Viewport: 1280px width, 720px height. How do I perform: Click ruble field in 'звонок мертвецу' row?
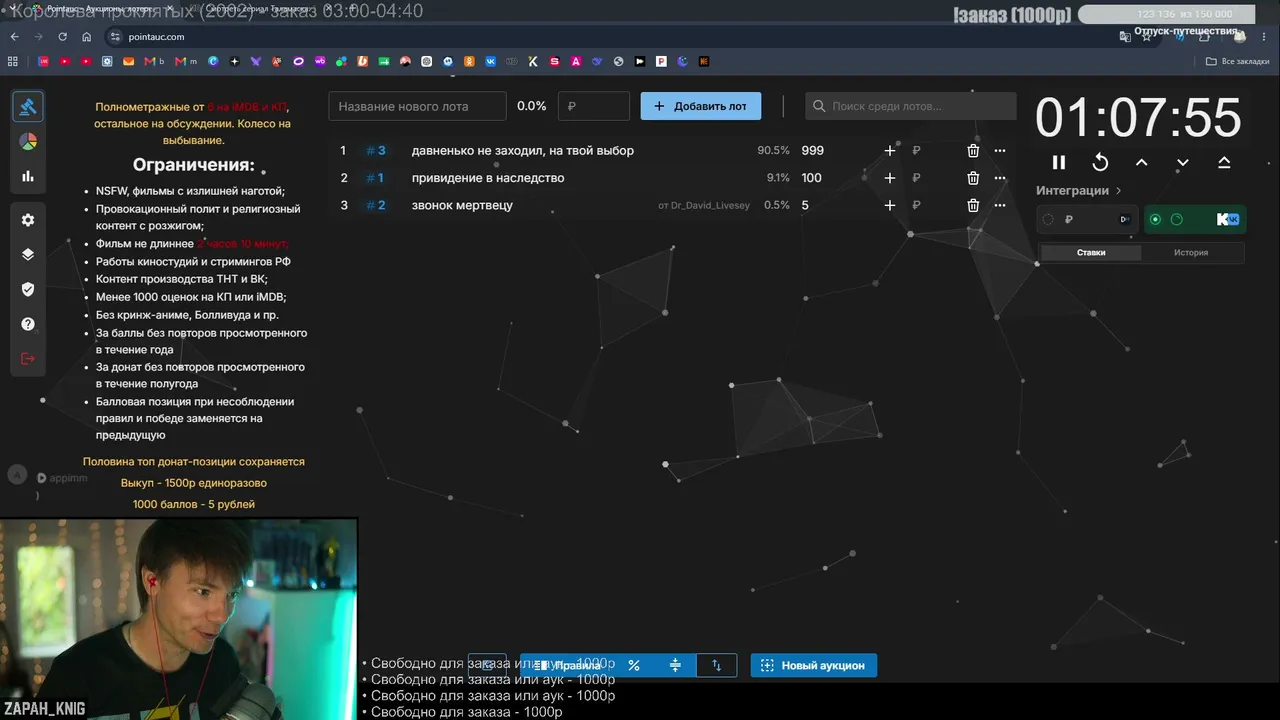pos(930,205)
